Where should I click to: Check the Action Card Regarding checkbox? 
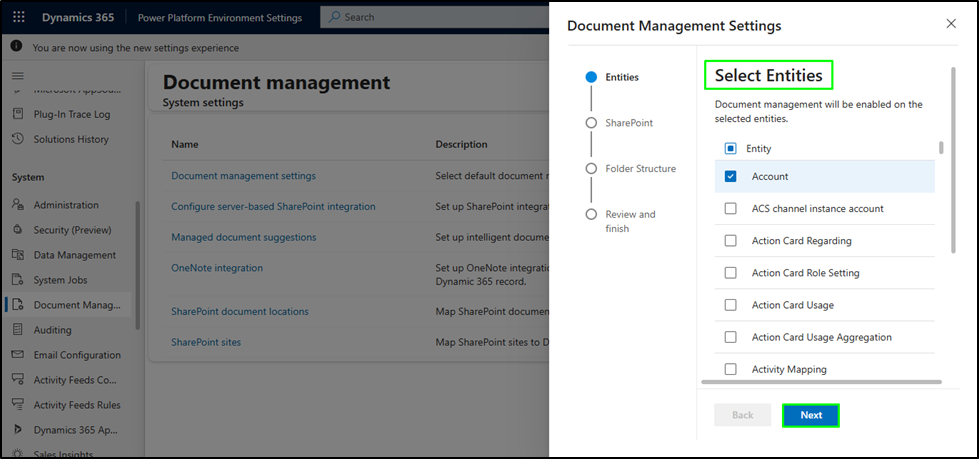[x=730, y=240]
